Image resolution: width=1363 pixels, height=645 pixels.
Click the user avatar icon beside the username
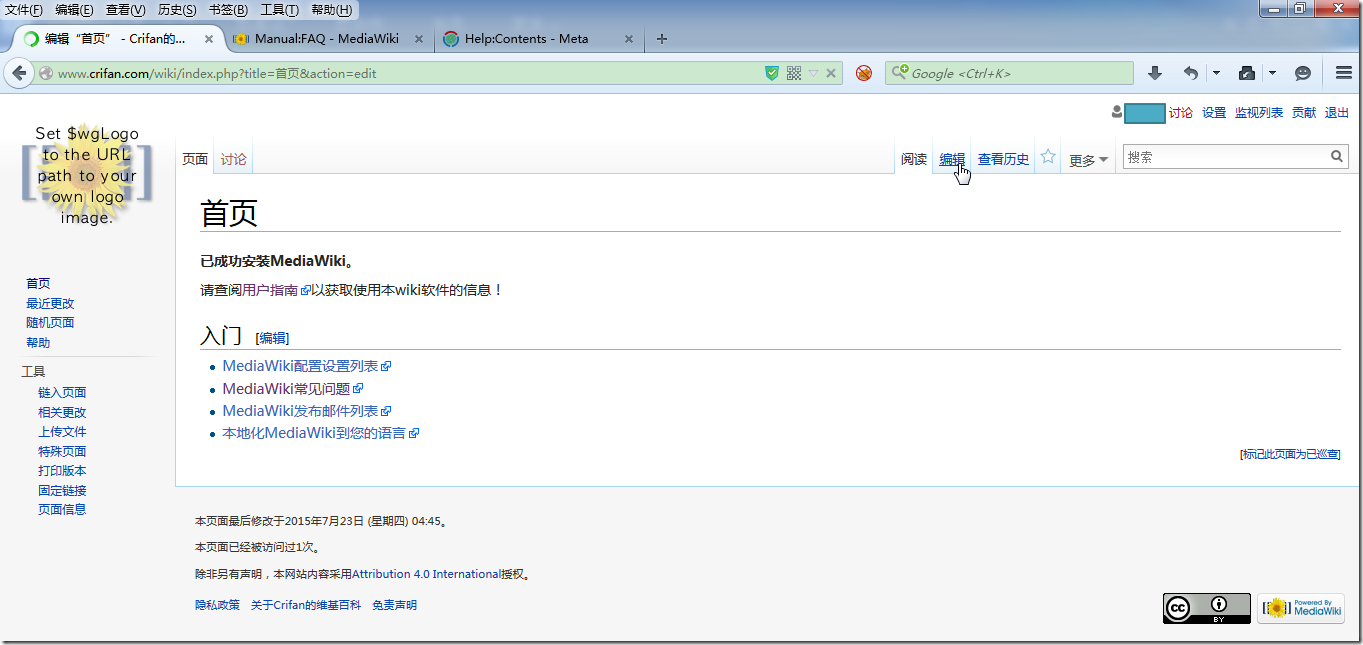1117,112
